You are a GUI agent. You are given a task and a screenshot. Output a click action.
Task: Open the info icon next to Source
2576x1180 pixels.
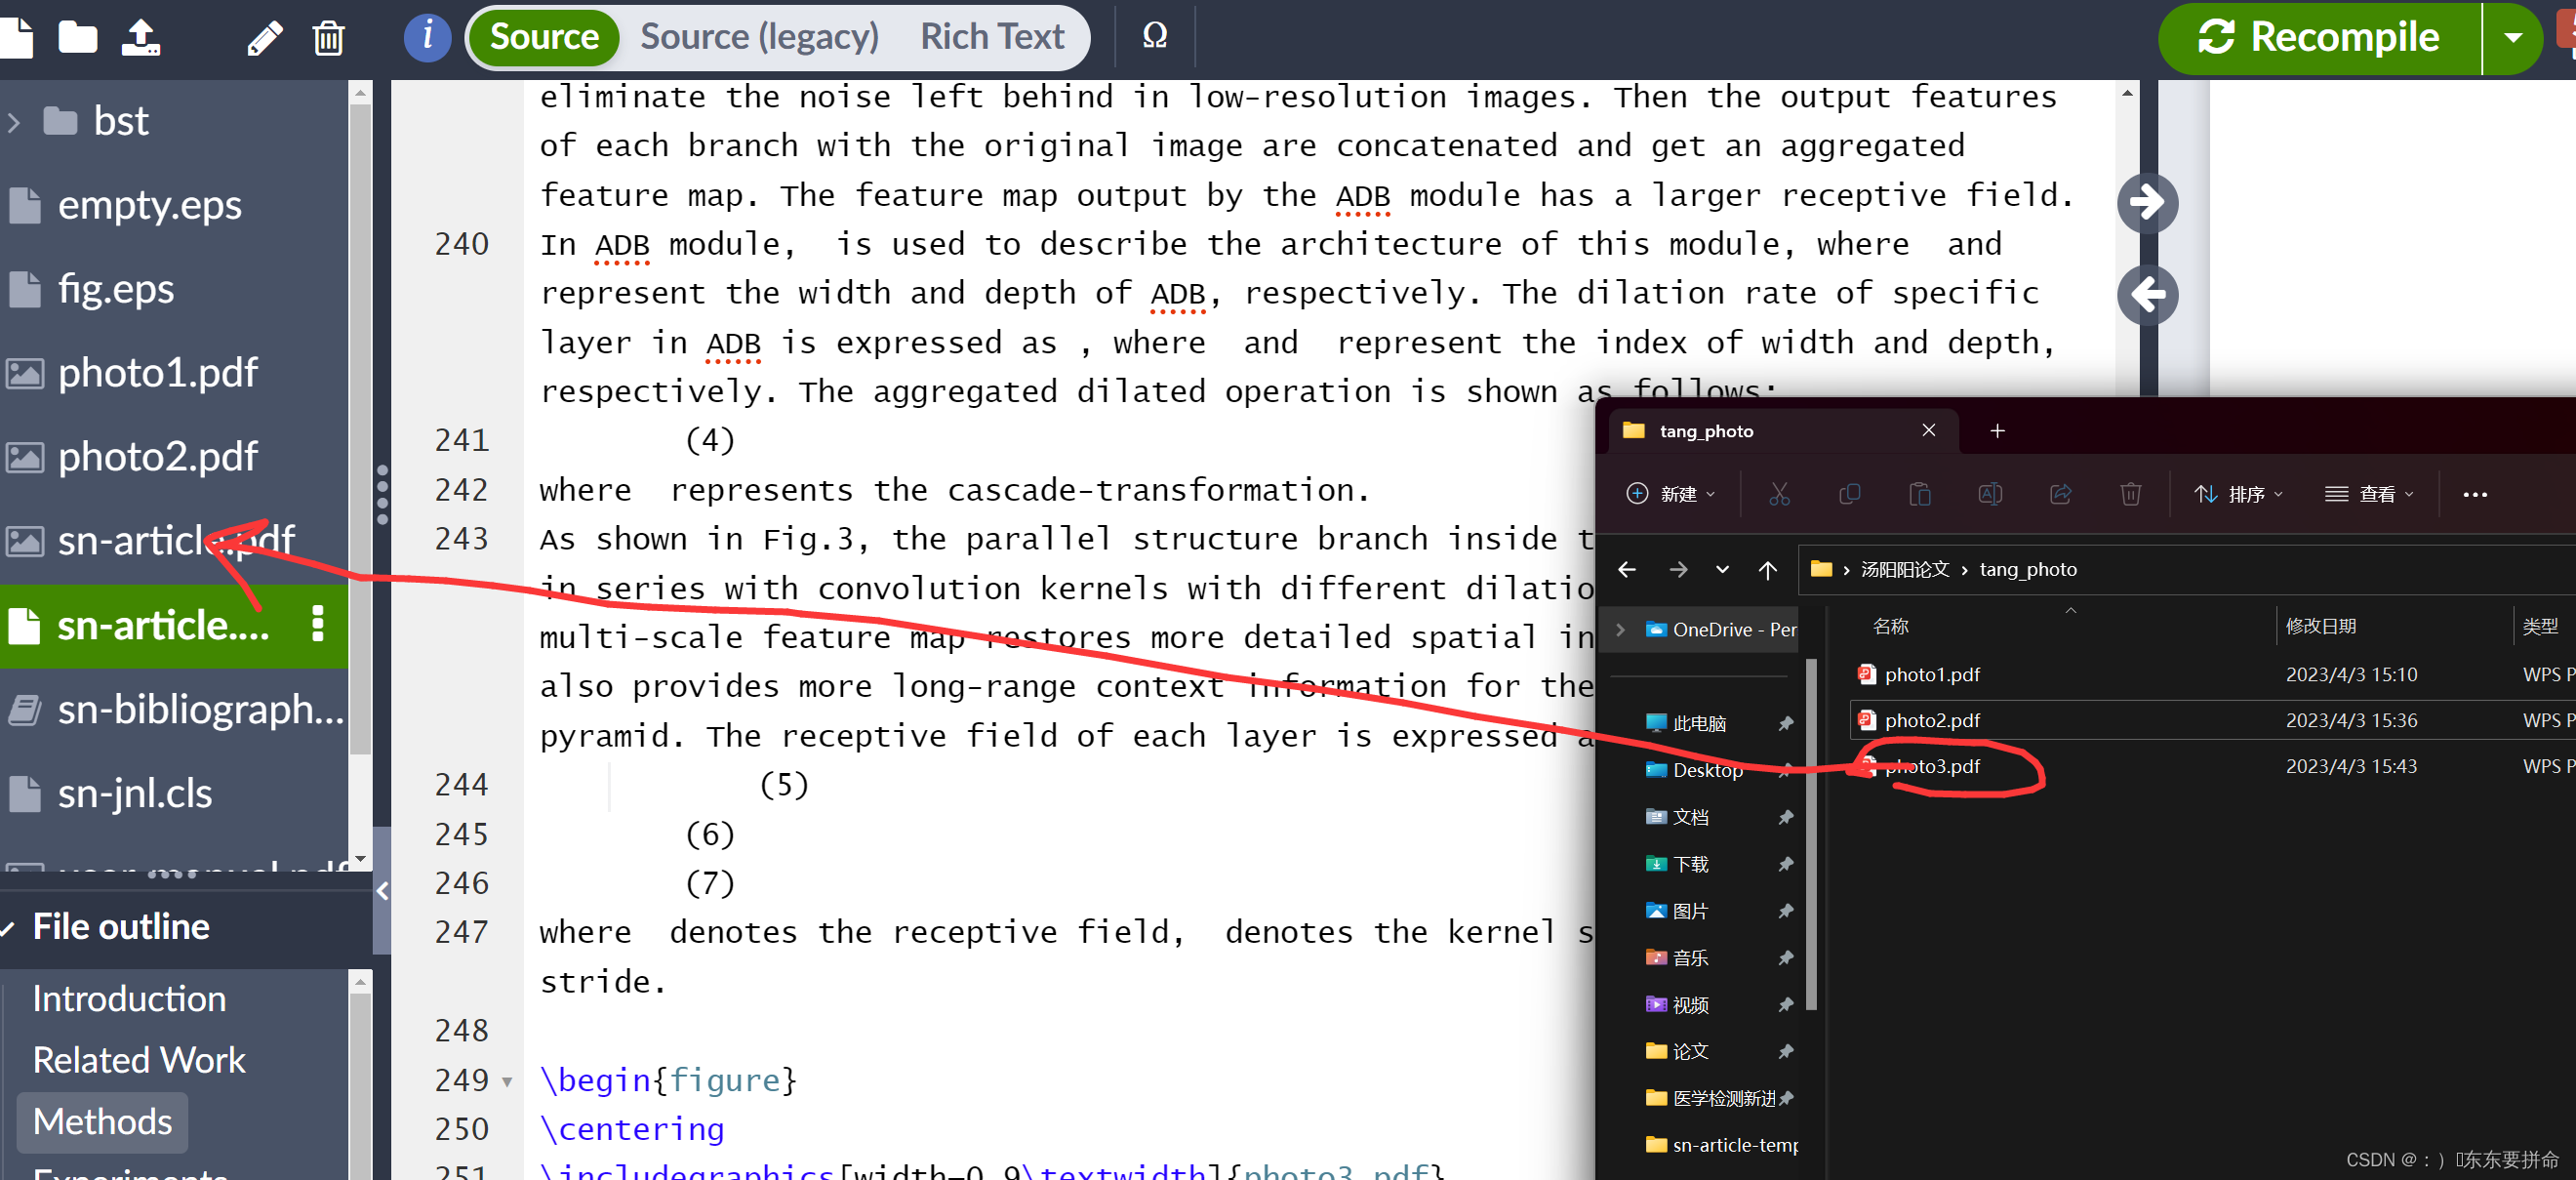coord(427,37)
